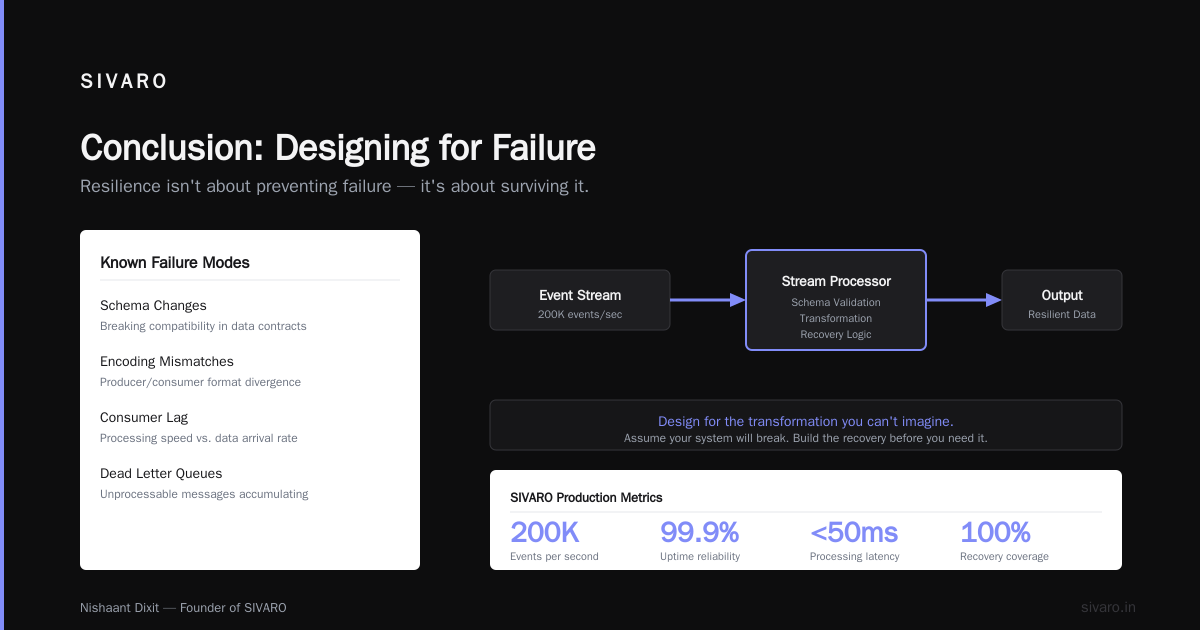Click the Nishaant Dixit founder footer text

pyautogui.click(x=183, y=608)
